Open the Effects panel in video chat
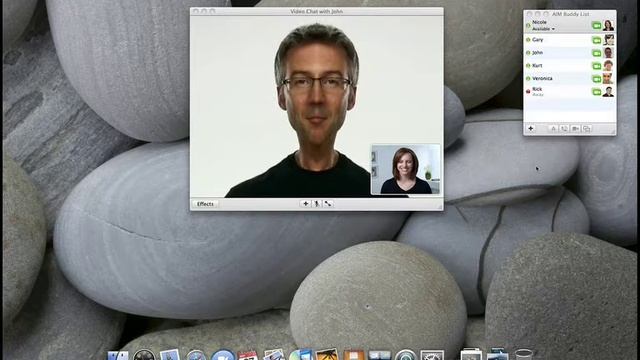 tap(205, 204)
